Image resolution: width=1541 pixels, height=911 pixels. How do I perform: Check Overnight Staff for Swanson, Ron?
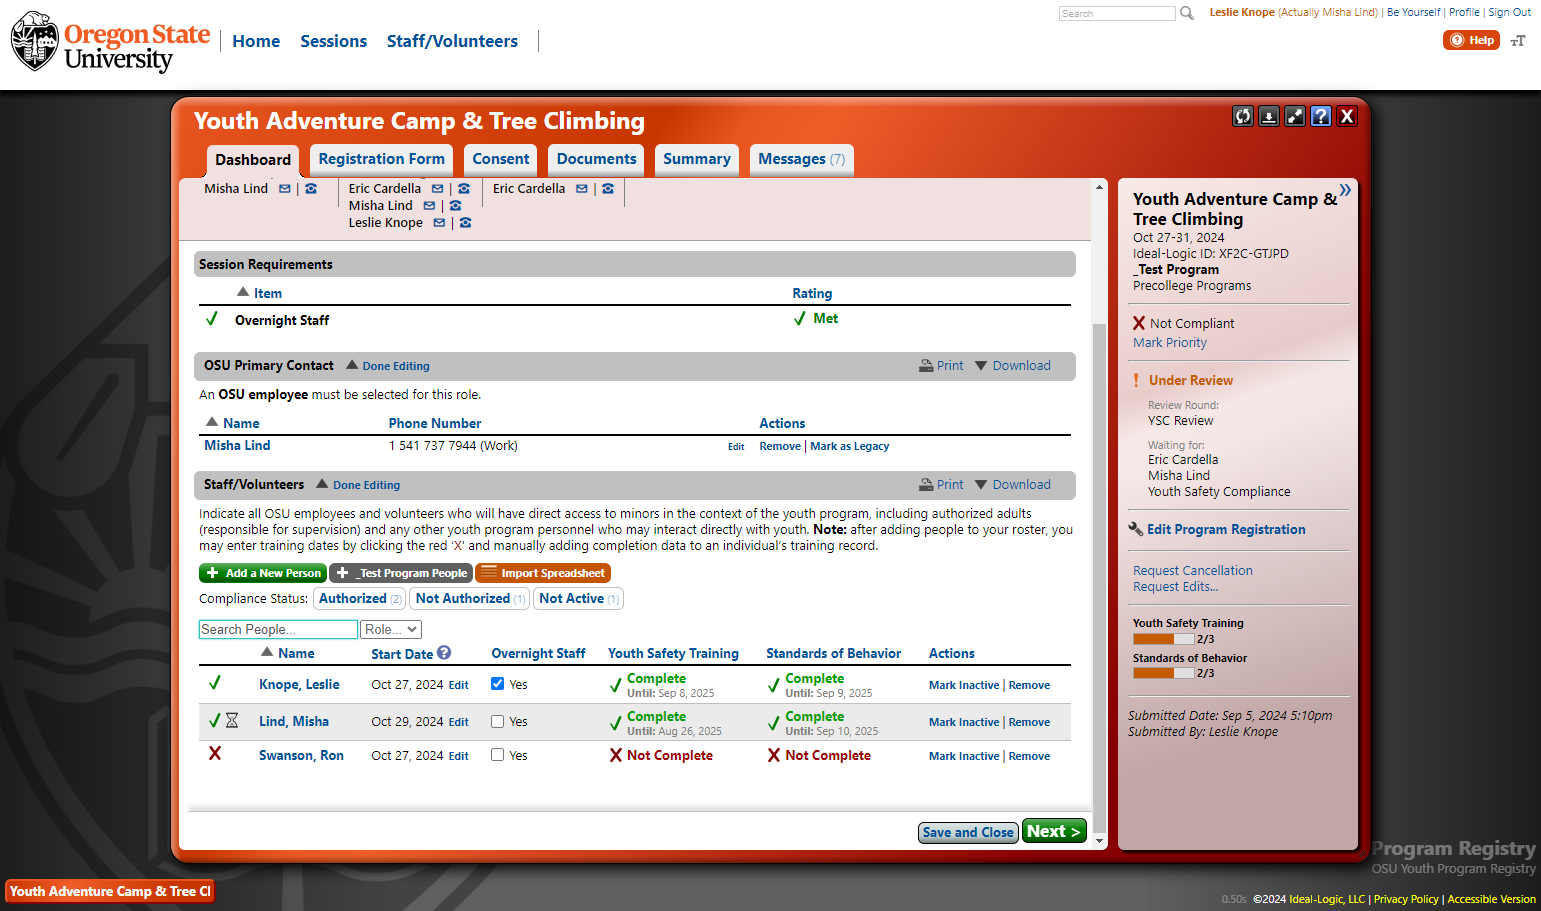click(x=498, y=755)
